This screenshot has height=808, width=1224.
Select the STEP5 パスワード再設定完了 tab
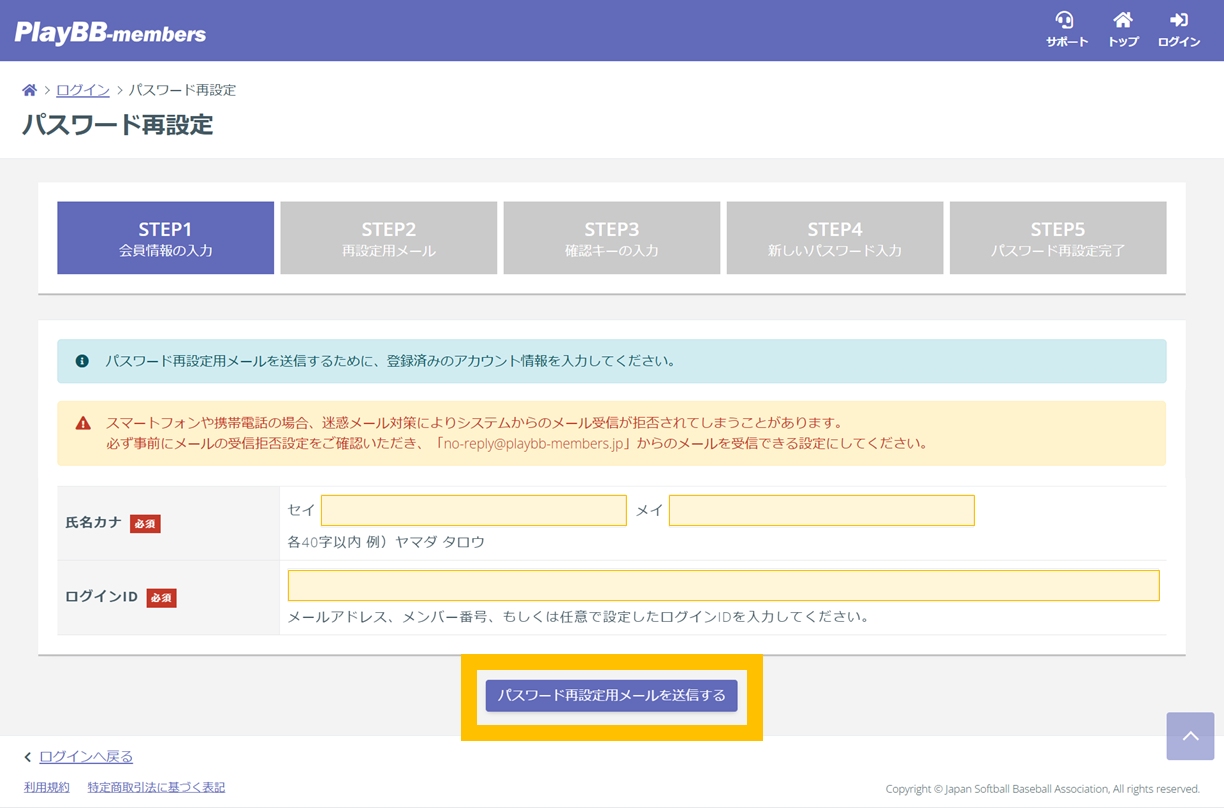tap(1057, 238)
